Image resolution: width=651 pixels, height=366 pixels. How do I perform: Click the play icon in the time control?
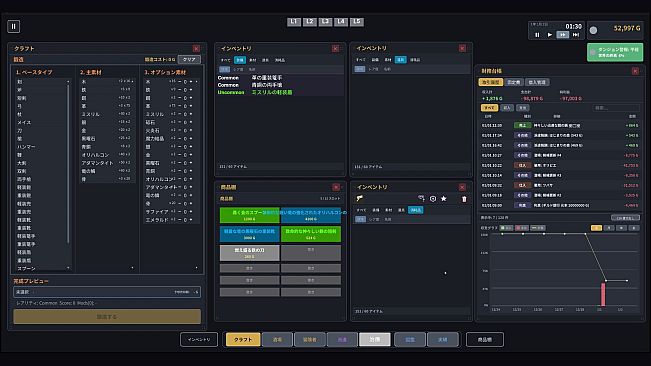coord(550,35)
